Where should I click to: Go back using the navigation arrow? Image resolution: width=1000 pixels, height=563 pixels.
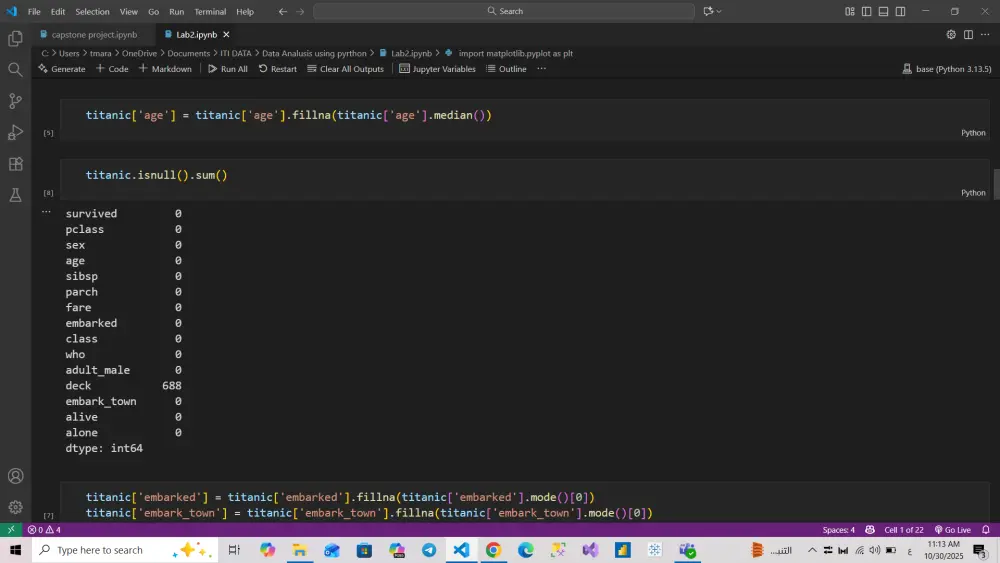(283, 11)
